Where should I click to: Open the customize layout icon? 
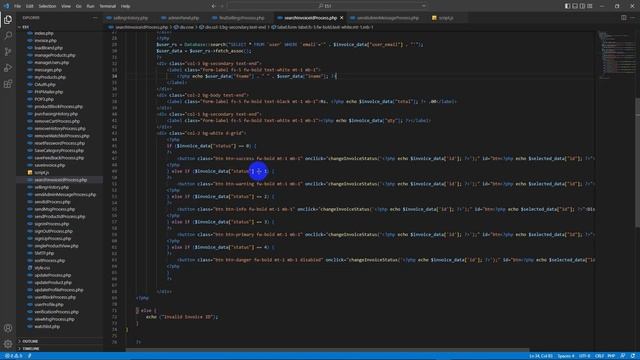click(x=590, y=6)
